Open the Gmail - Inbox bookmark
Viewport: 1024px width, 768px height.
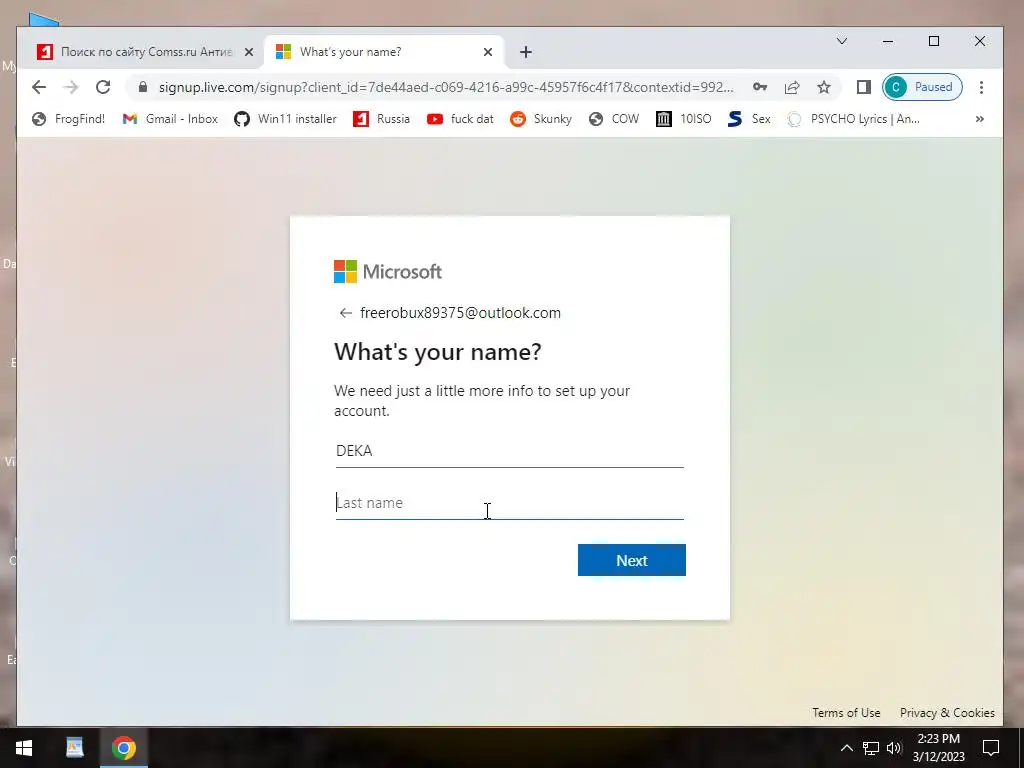pos(170,119)
